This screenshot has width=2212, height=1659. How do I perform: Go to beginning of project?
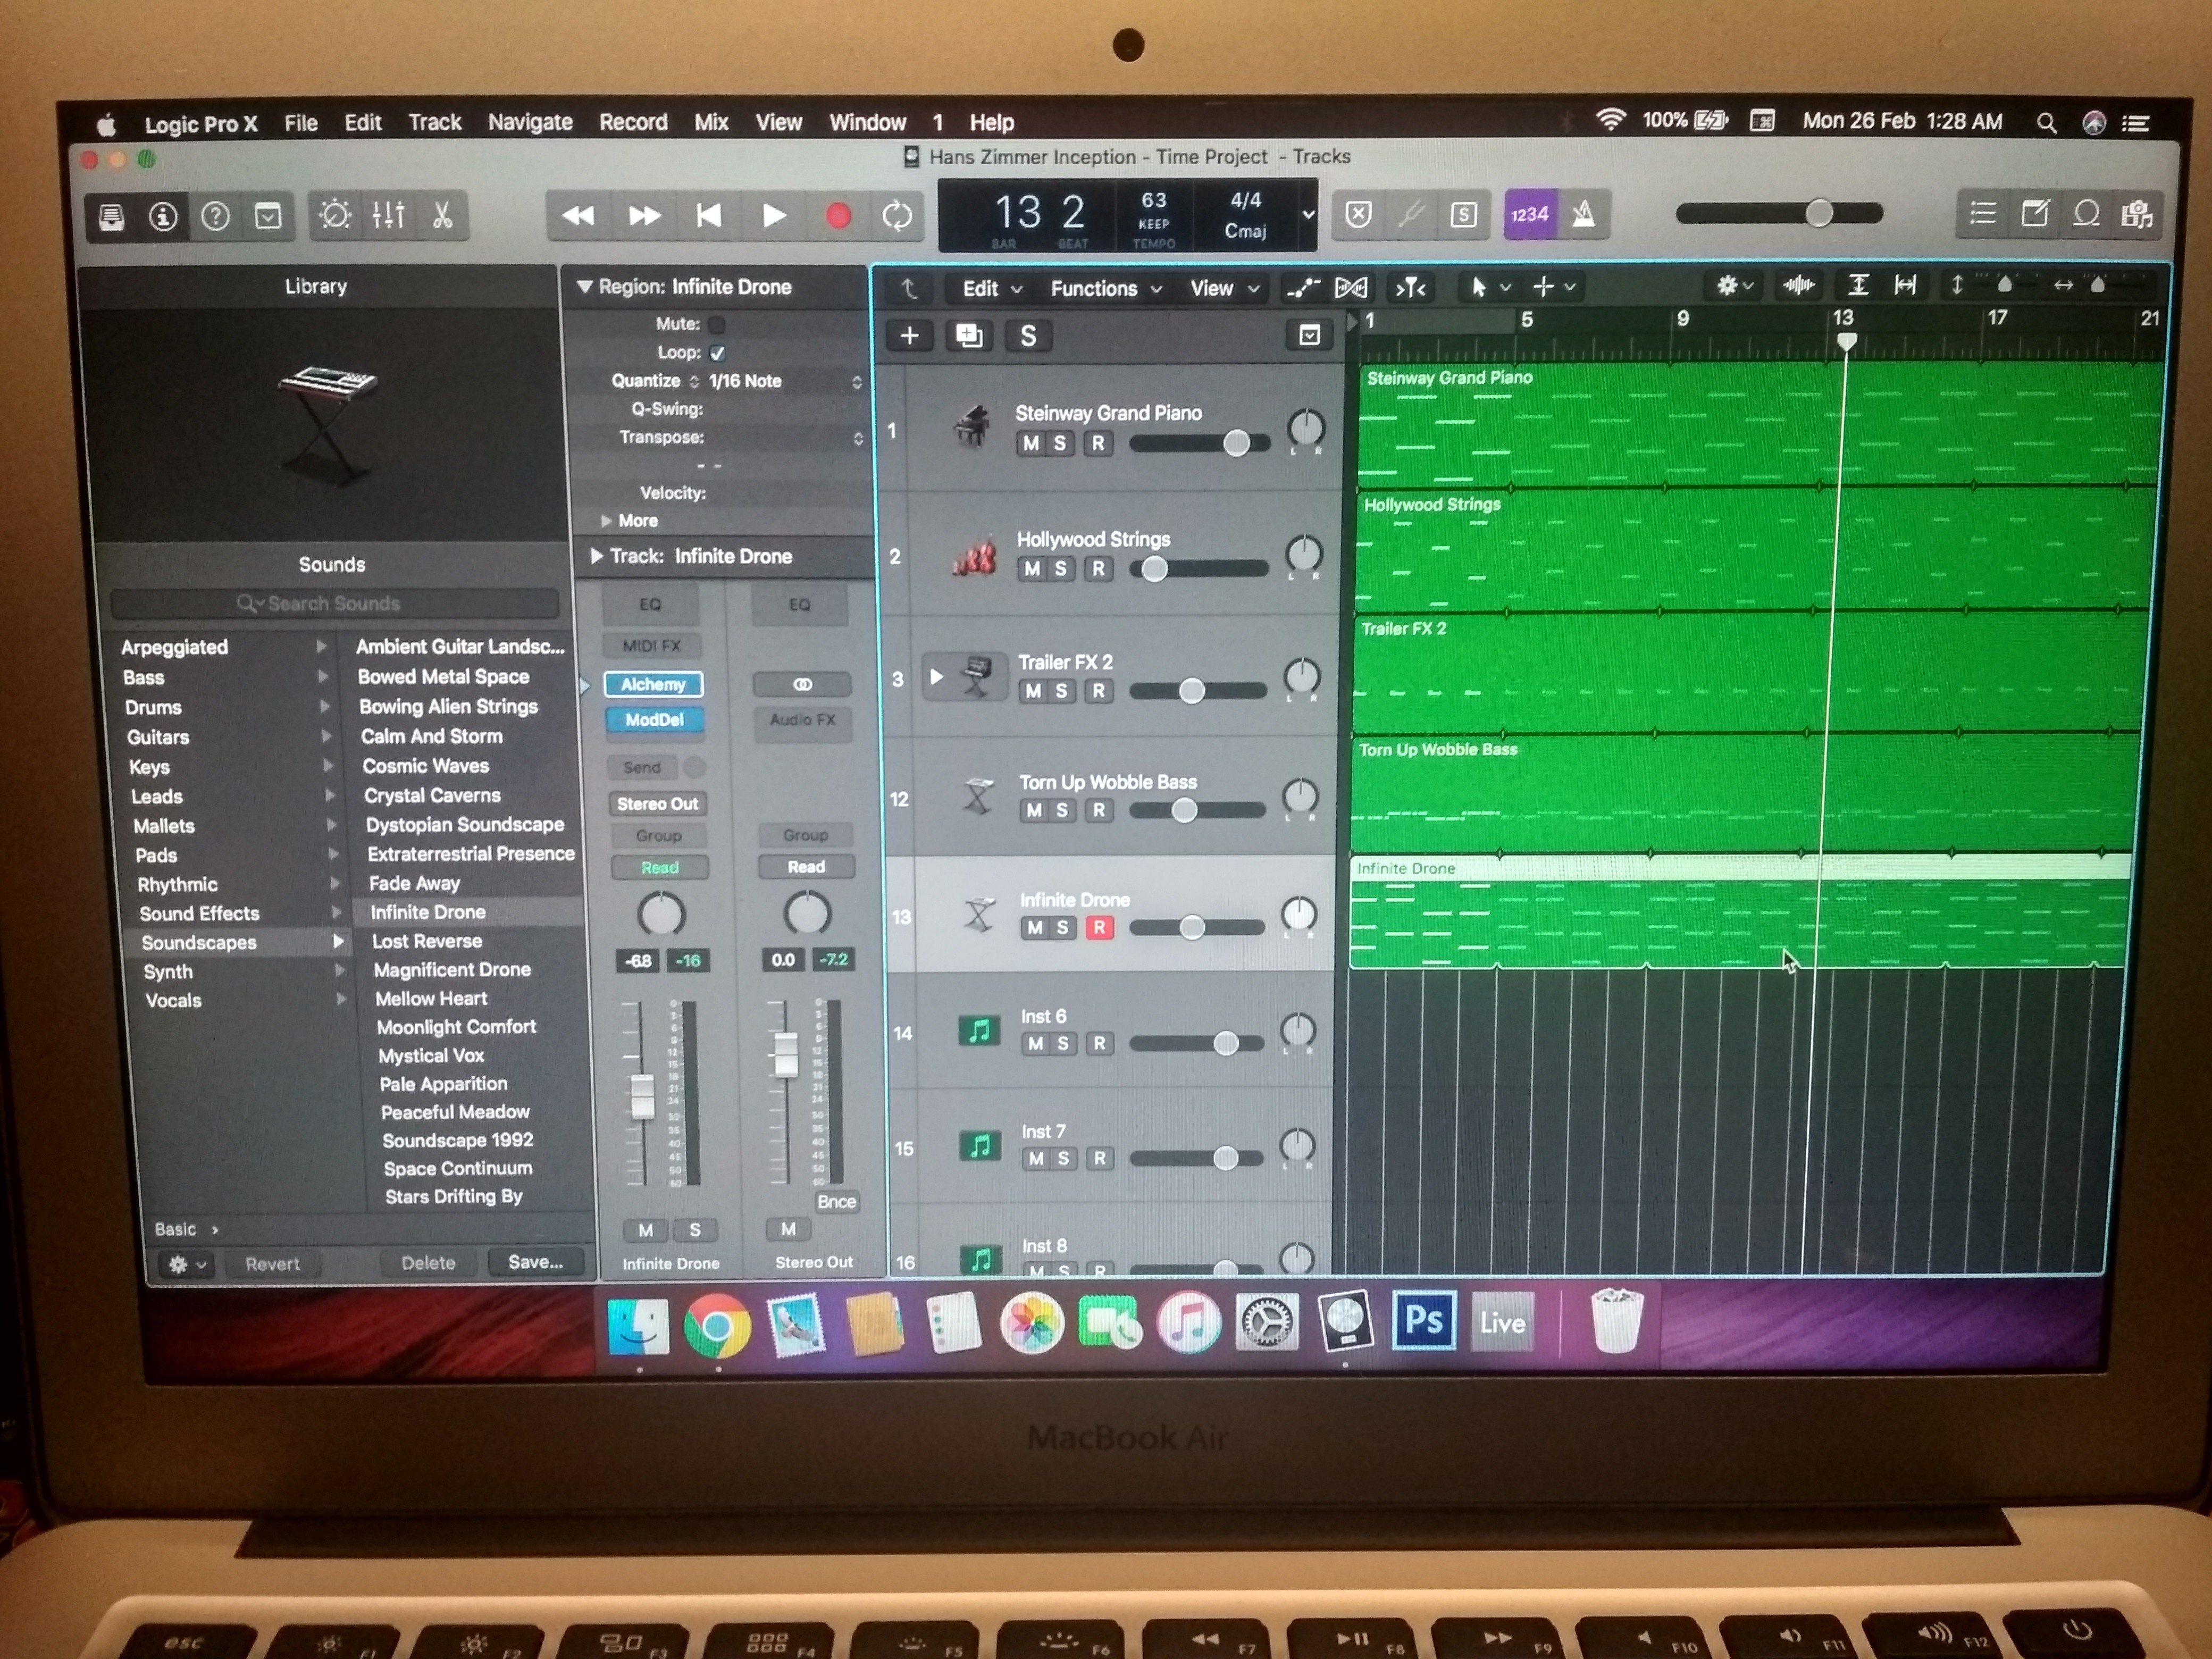(x=709, y=216)
